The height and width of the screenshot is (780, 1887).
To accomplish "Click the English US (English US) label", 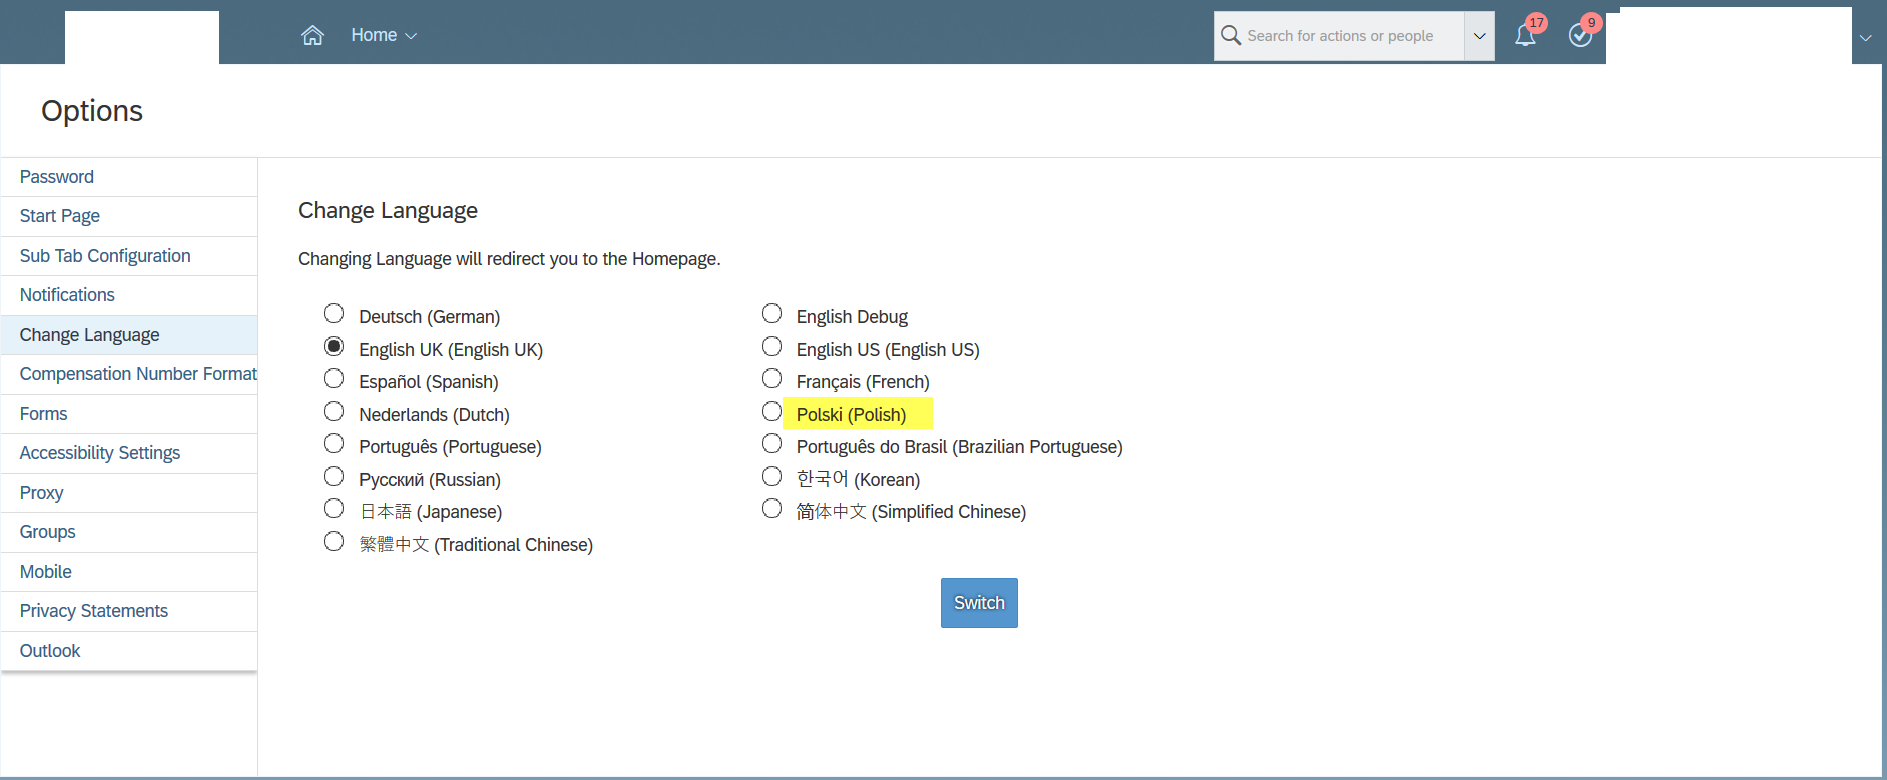I will point(888,350).
